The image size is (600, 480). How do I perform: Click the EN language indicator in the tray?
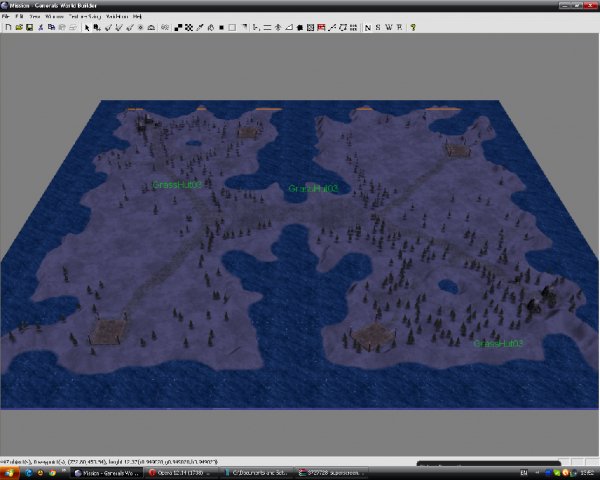(524, 473)
